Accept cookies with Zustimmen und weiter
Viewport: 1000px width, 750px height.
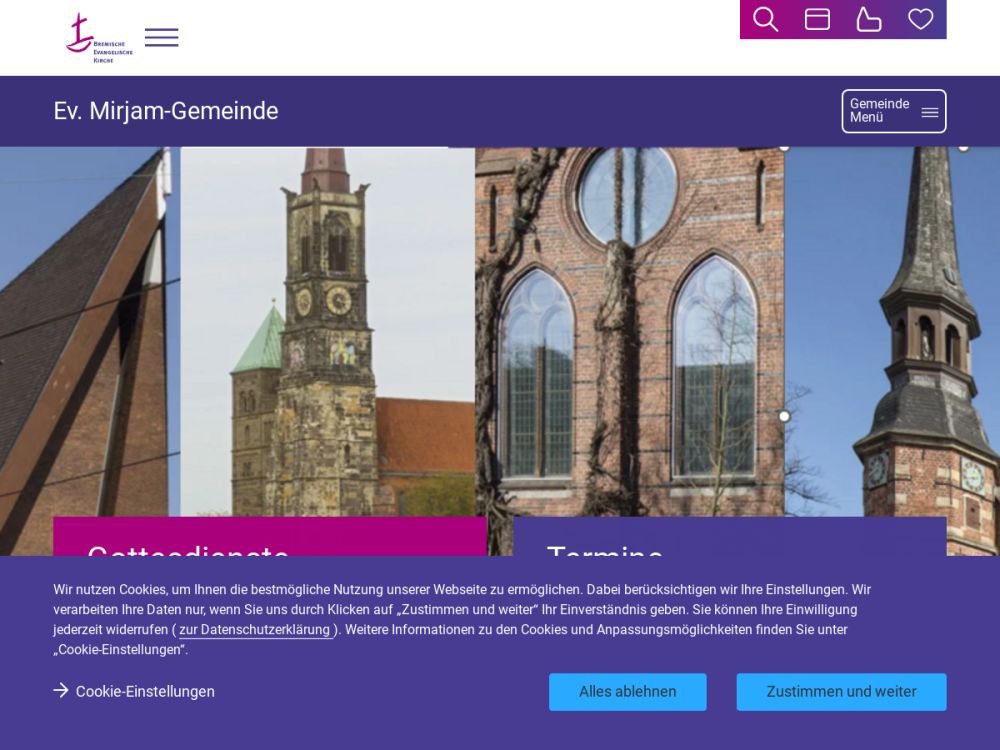point(841,692)
